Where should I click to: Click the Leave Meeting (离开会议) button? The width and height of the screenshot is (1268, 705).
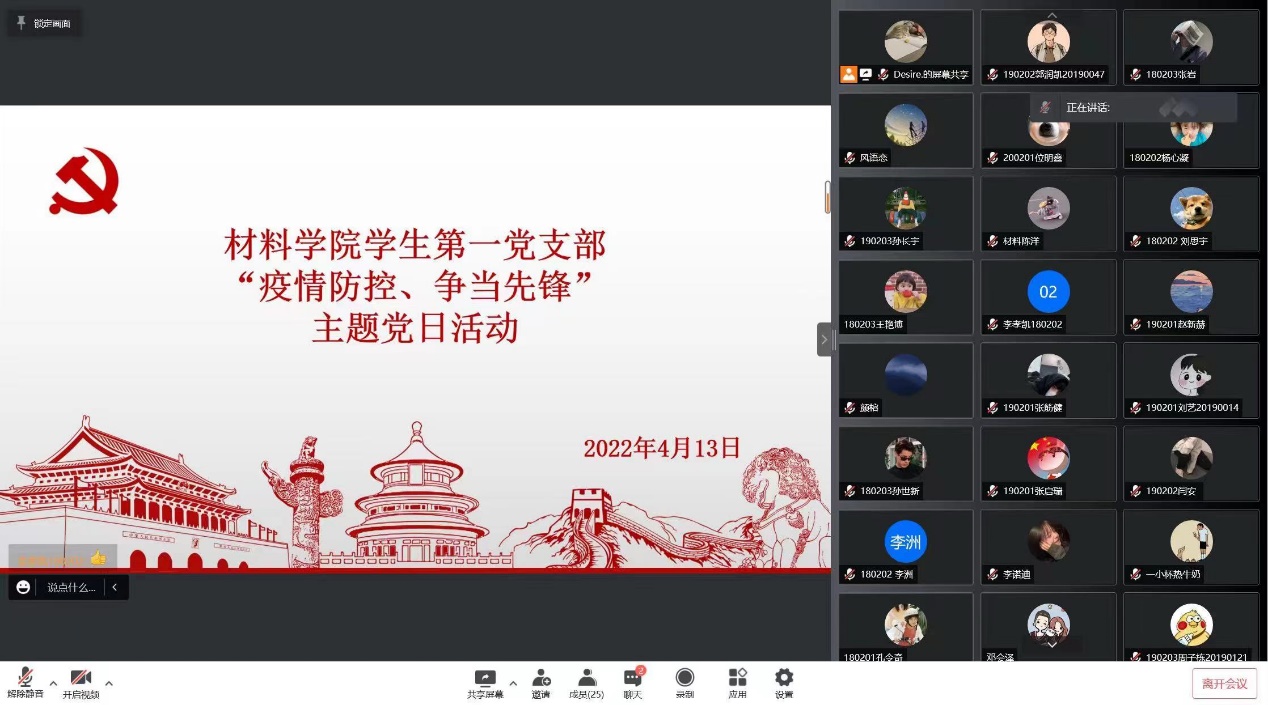point(1224,684)
